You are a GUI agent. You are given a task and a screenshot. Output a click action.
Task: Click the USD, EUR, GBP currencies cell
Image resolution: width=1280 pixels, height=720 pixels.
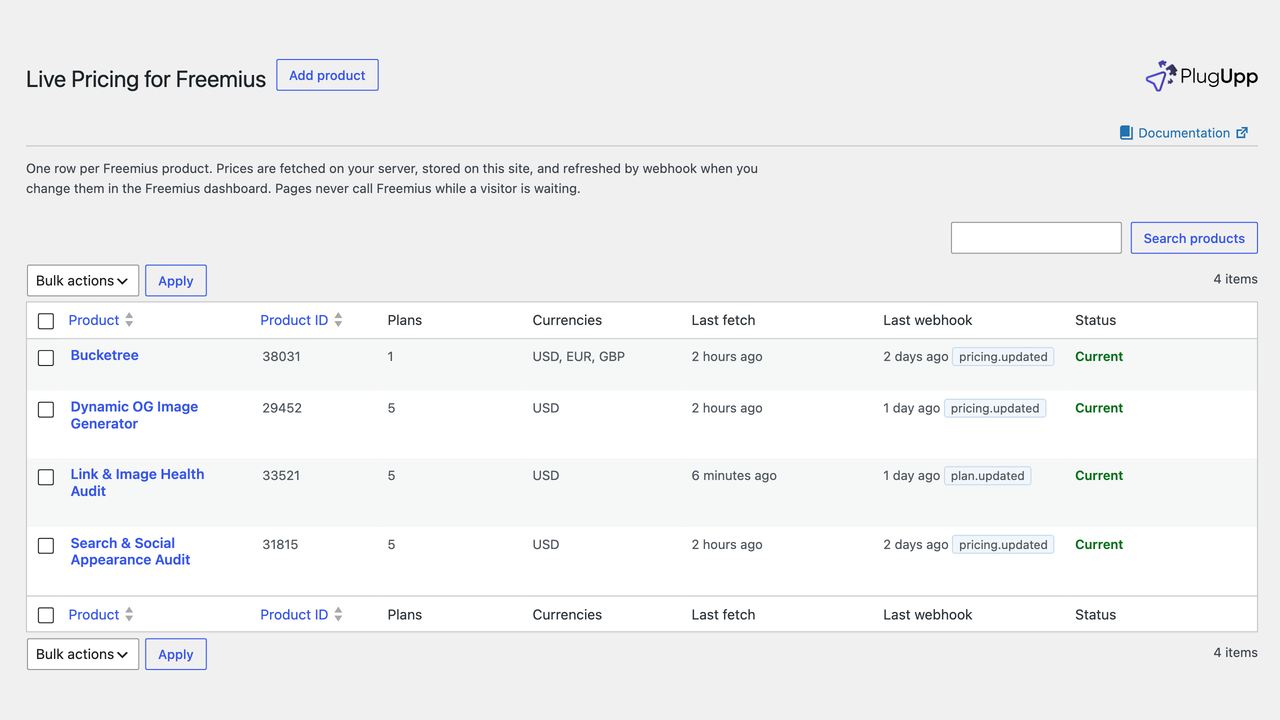click(x=579, y=356)
